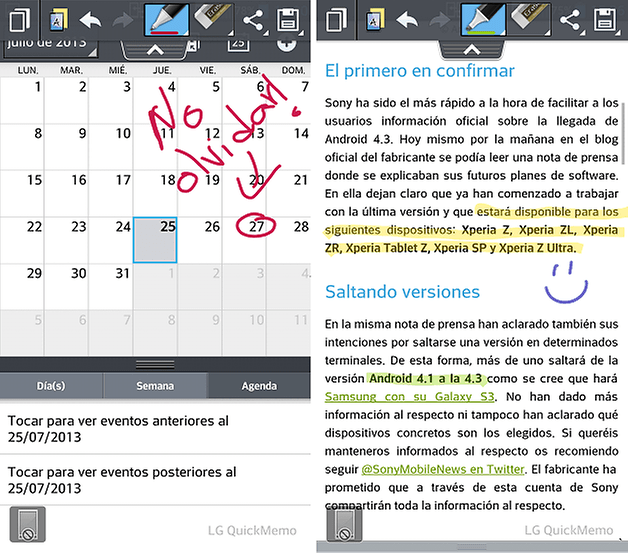Save the article memo with floppy icon

605,20
